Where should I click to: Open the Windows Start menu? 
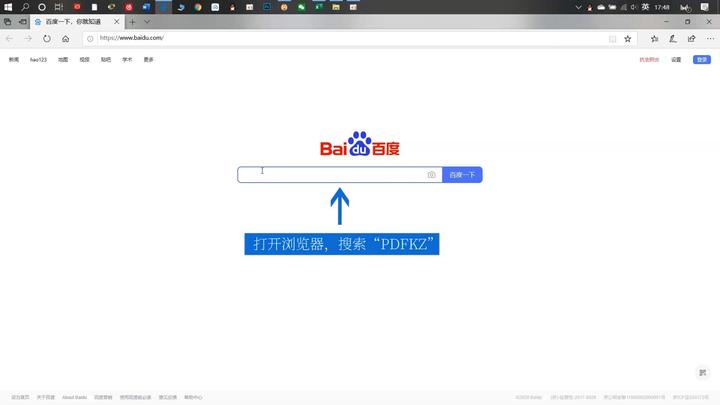click(x=8, y=7)
